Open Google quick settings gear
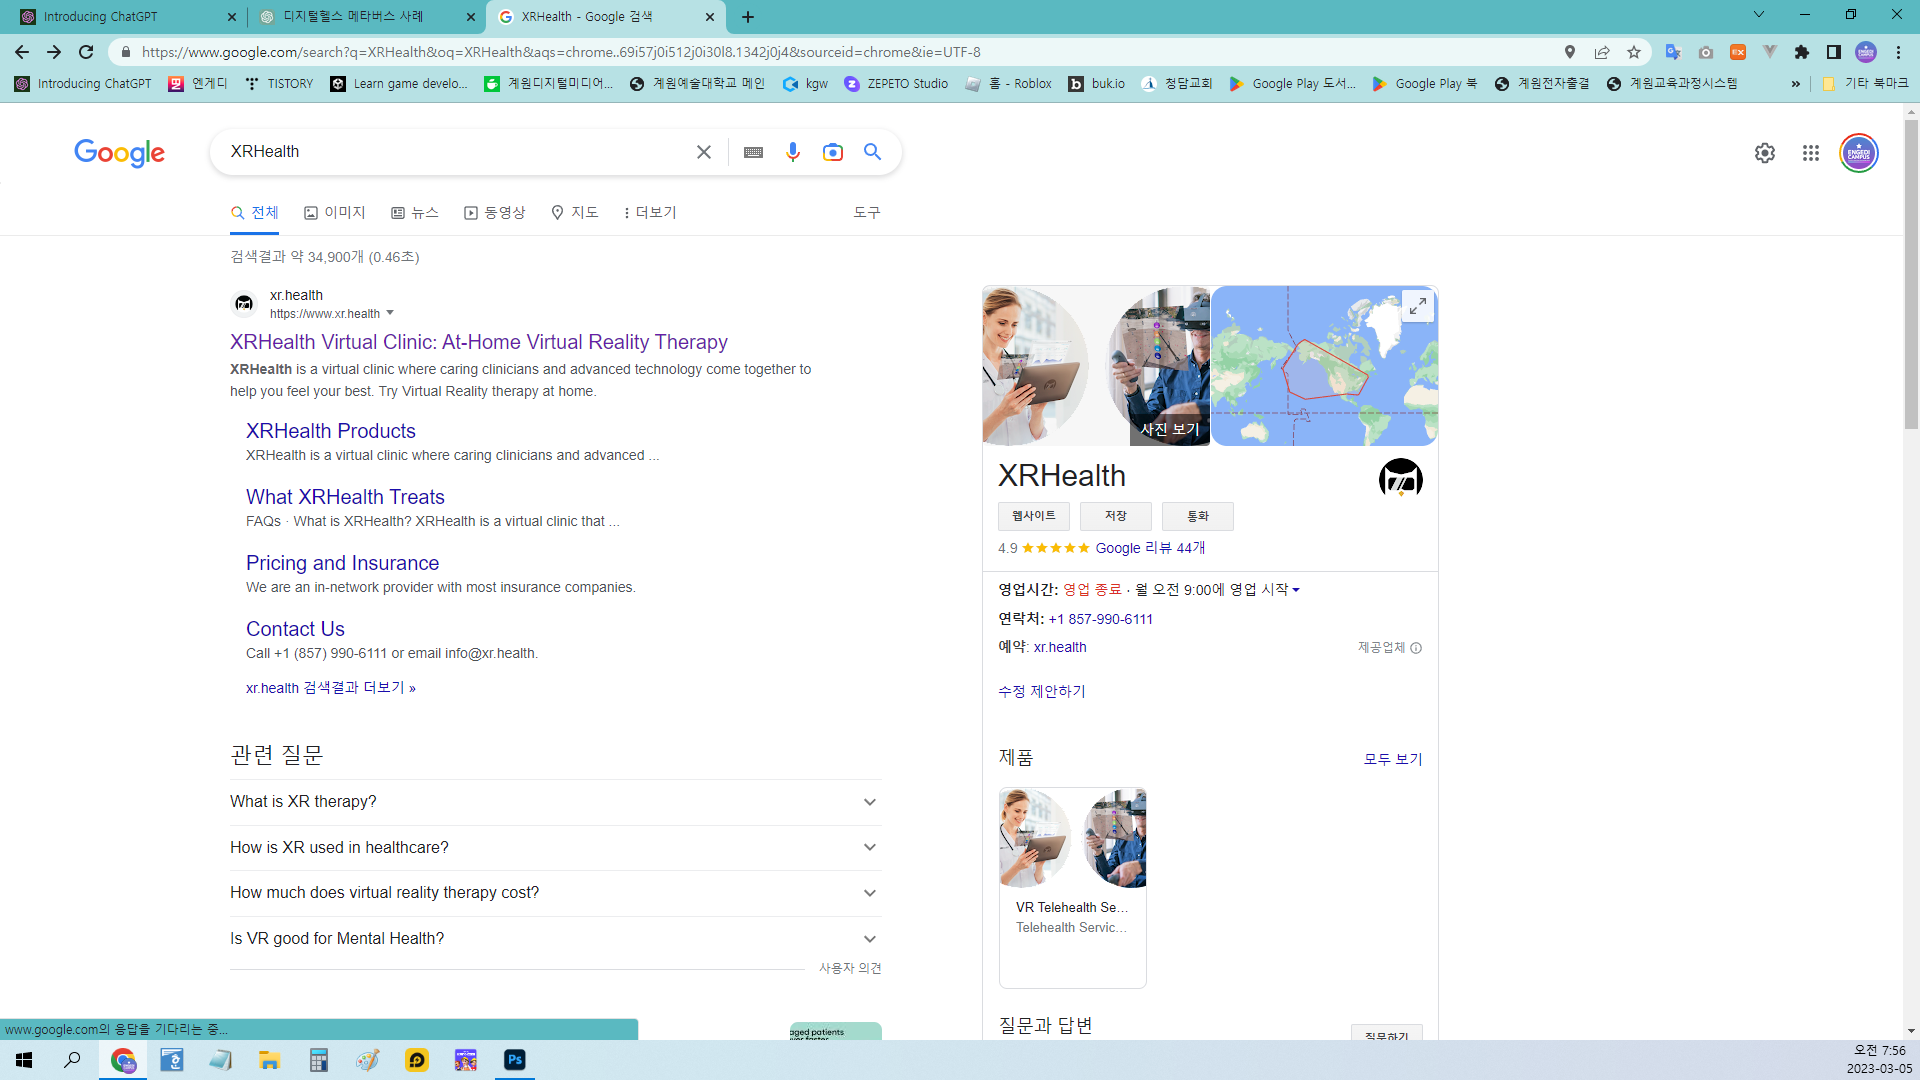1920x1080 pixels. click(x=1765, y=153)
